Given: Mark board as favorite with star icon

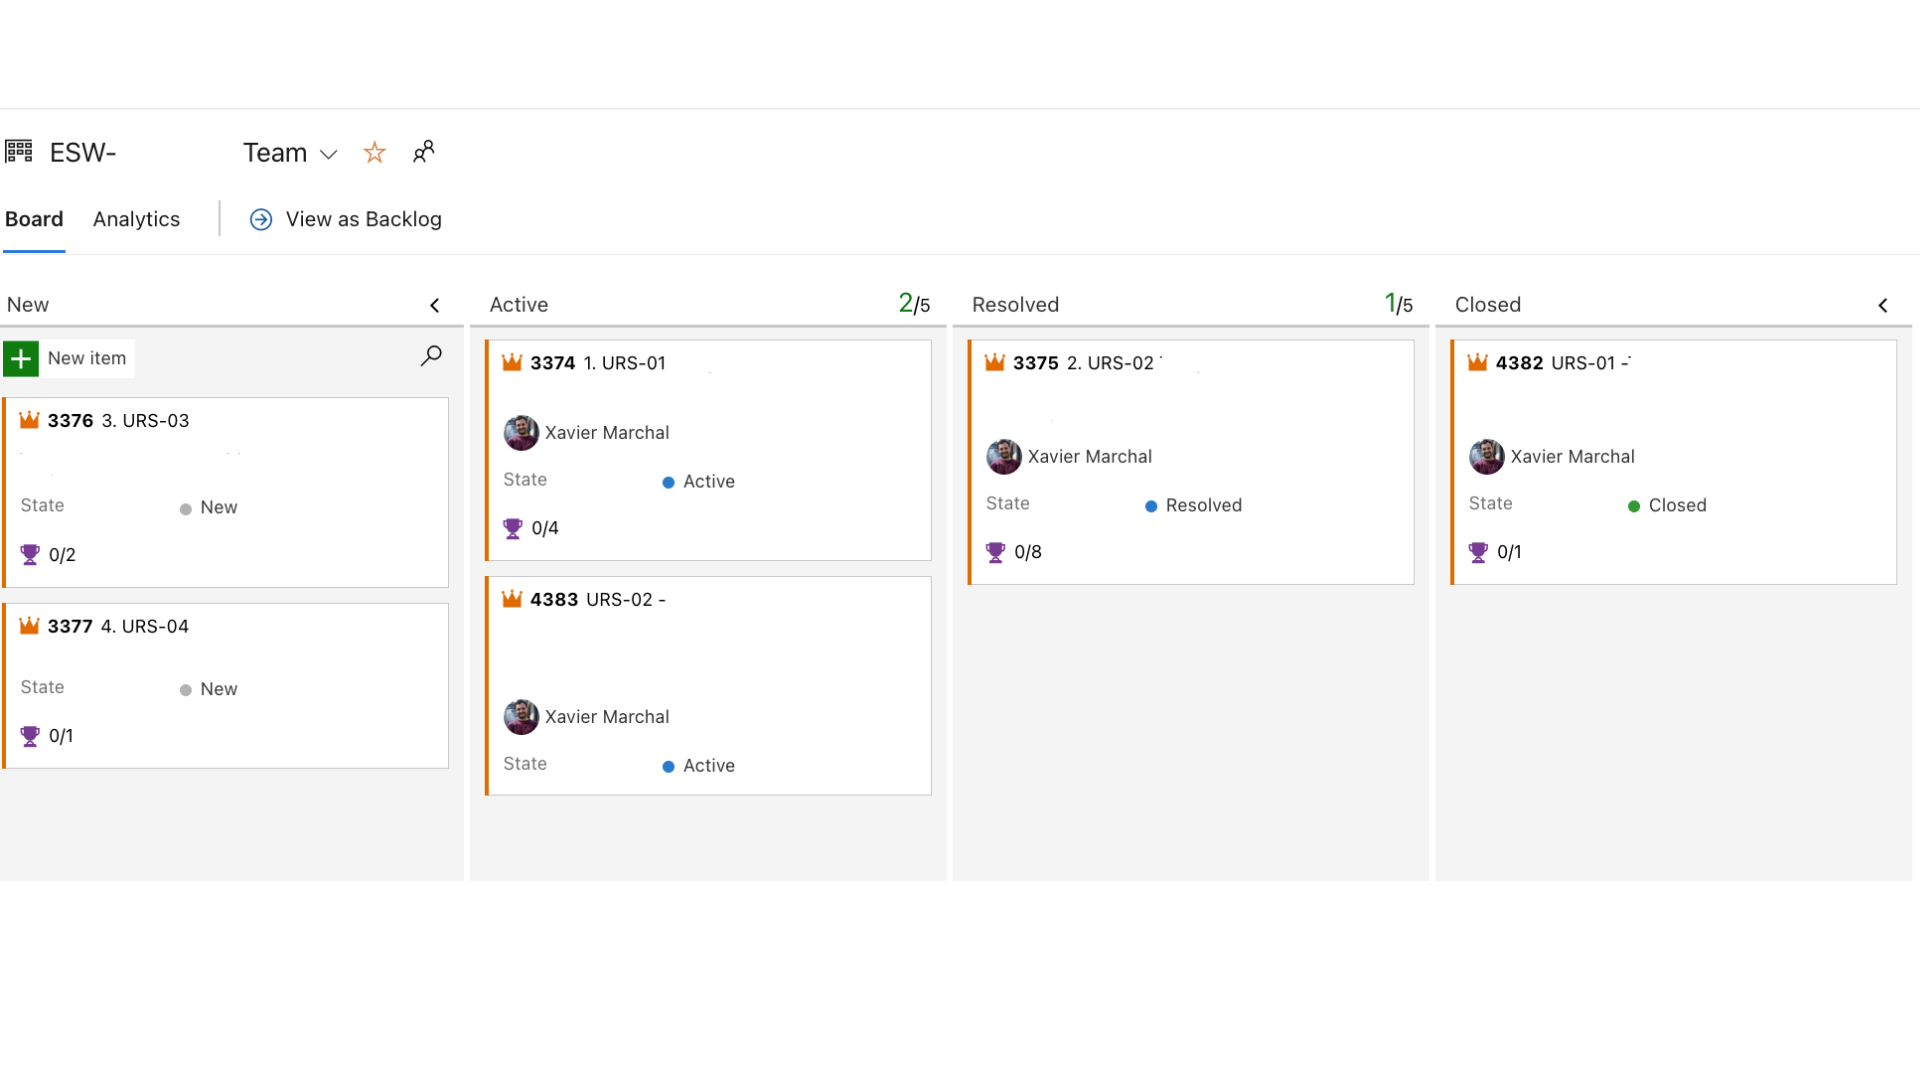Looking at the screenshot, I should 374,152.
